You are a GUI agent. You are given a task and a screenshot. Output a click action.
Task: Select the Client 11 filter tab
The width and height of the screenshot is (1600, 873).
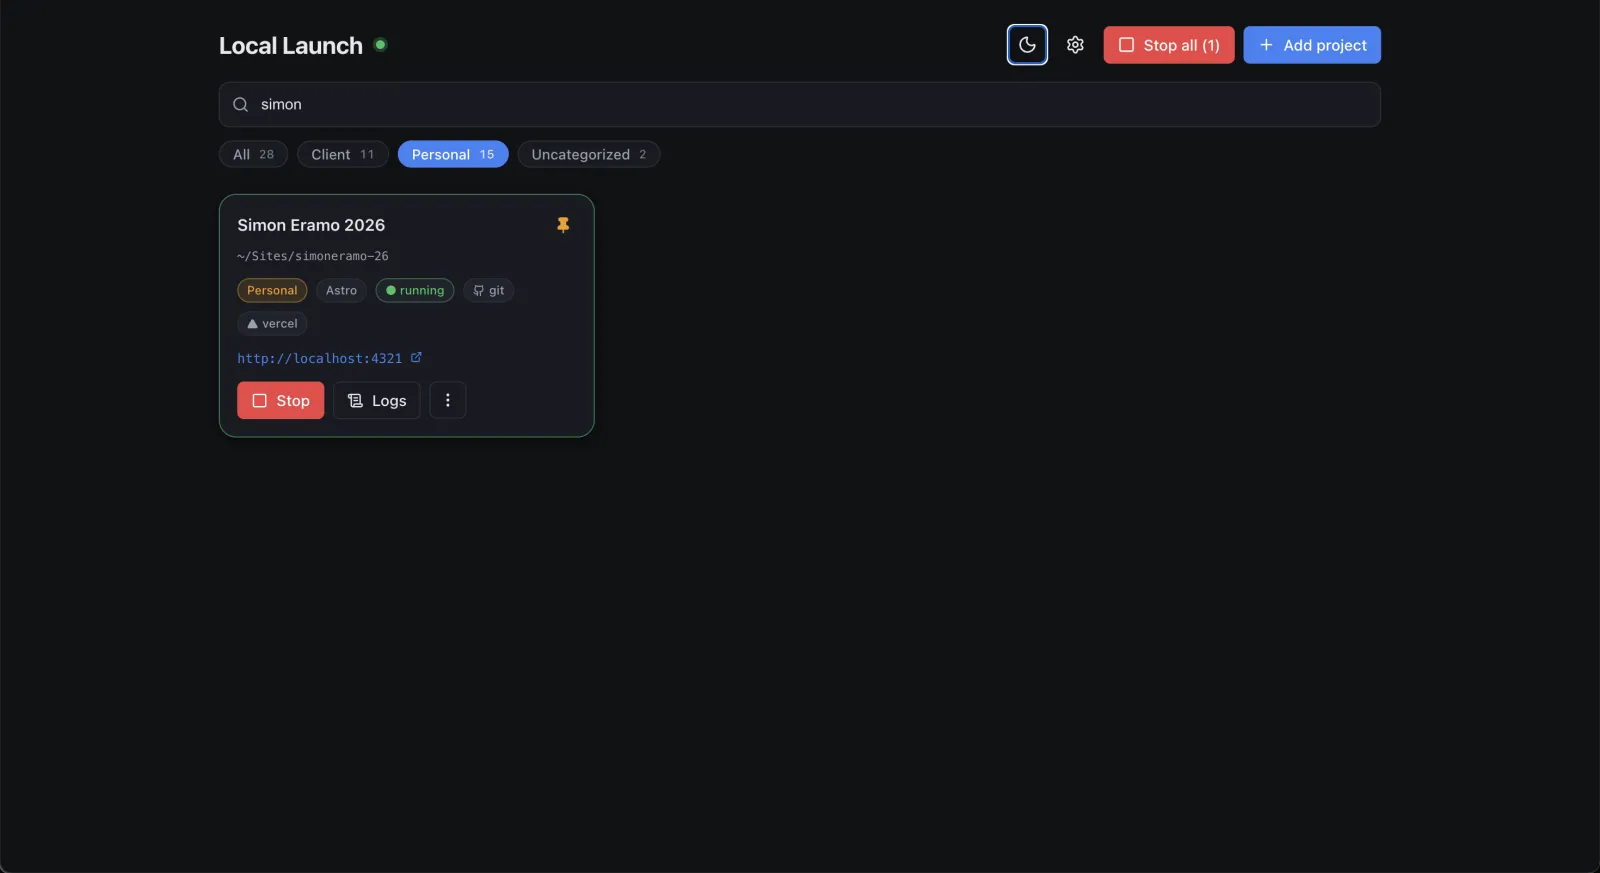(343, 154)
